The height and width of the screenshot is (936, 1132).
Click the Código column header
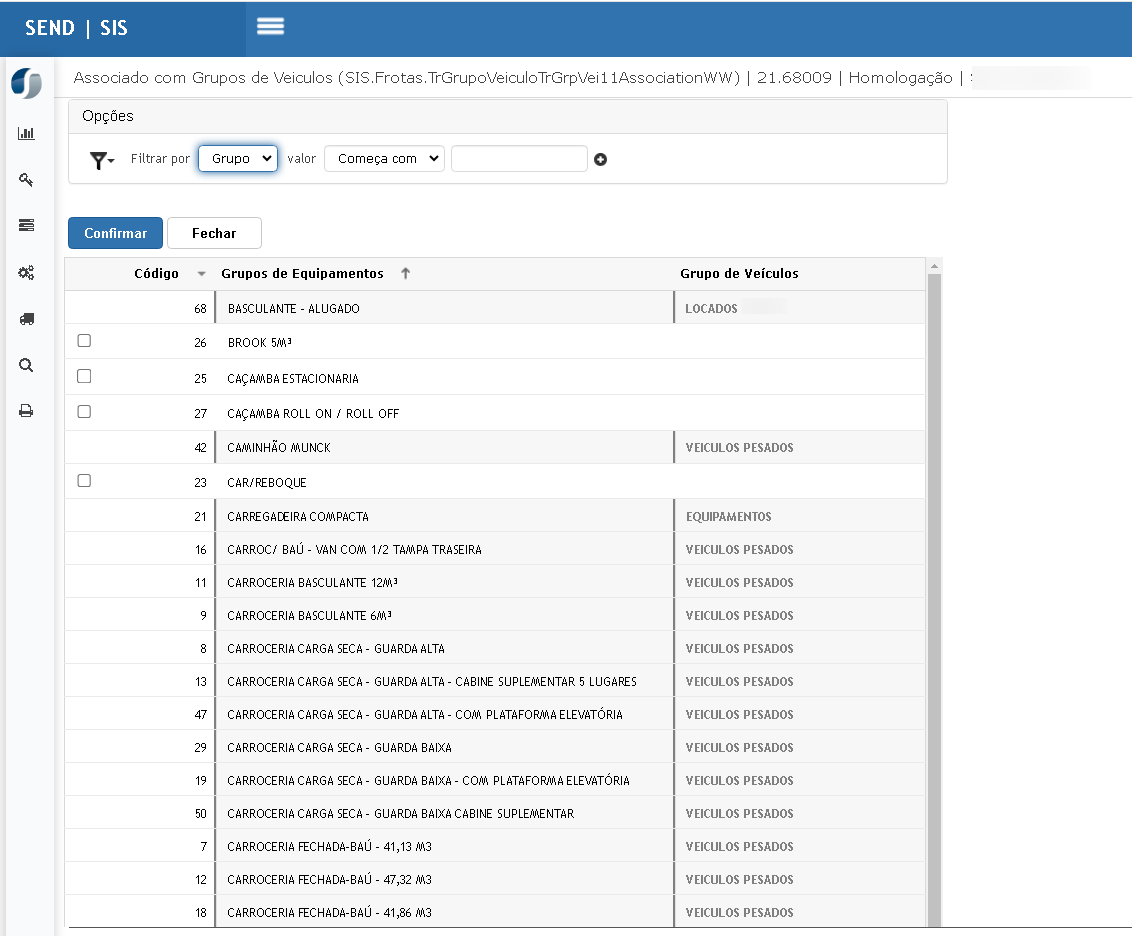pyautogui.click(x=156, y=274)
